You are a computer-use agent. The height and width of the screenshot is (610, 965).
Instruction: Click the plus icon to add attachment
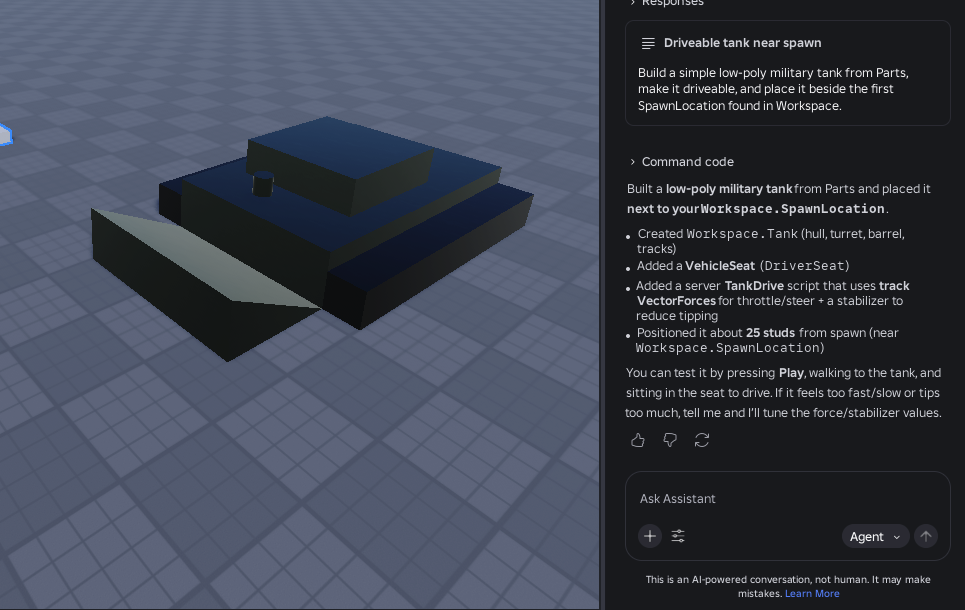(x=650, y=537)
